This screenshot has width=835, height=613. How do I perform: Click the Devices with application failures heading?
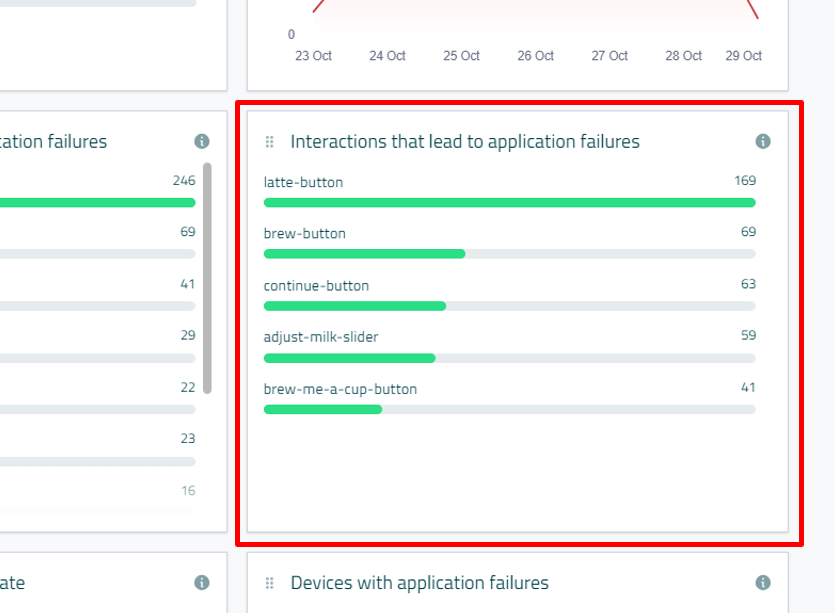pos(419,583)
